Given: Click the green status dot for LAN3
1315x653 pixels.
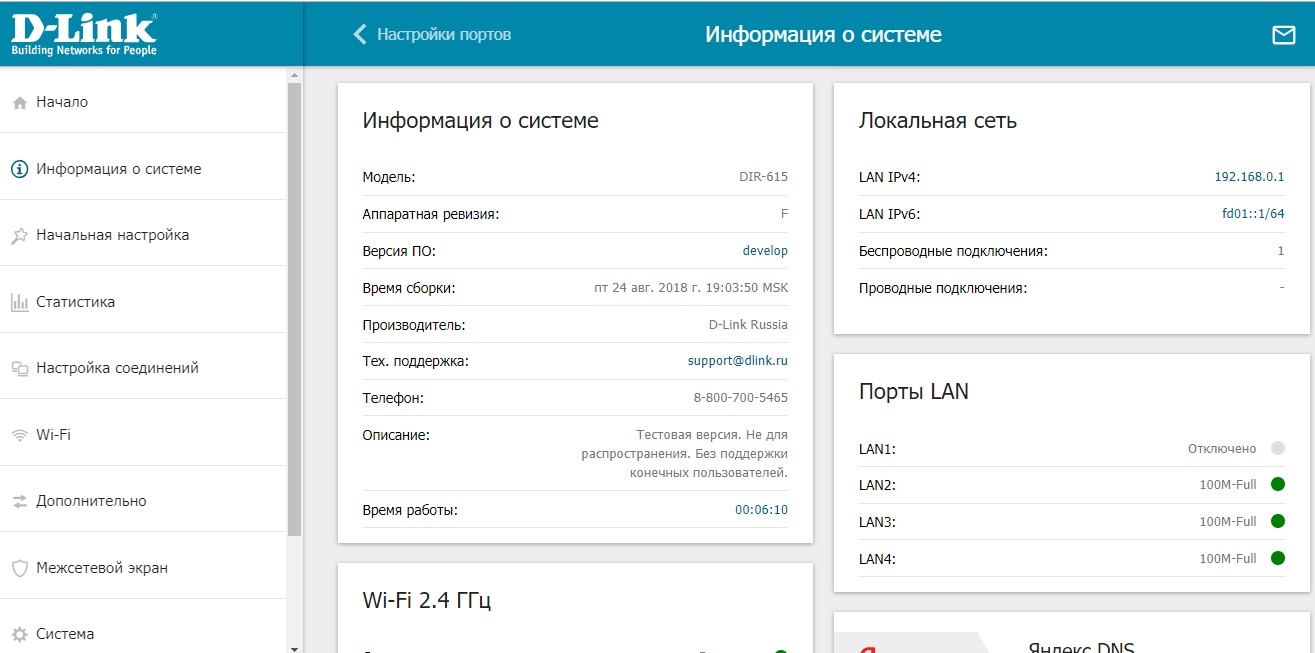Looking at the screenshot, I should coord(1277,521).
